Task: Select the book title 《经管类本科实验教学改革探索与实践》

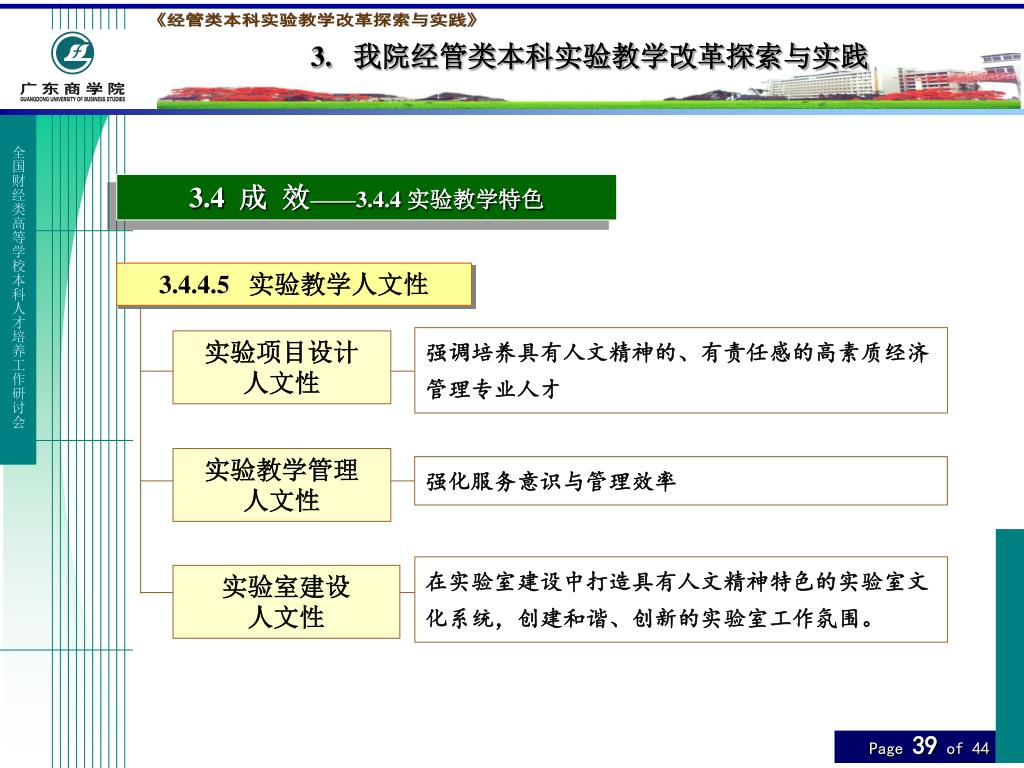Action: coord(317,21)
